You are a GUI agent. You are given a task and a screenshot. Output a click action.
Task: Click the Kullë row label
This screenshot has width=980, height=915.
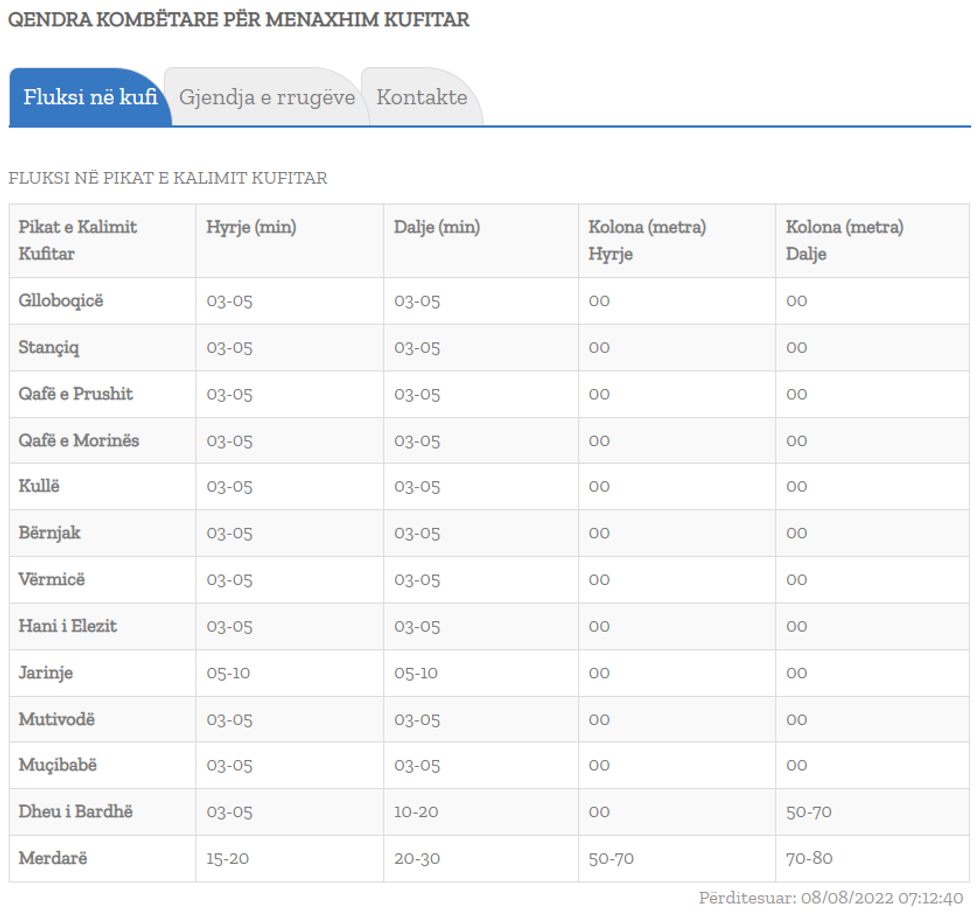[x=39, y=487]
